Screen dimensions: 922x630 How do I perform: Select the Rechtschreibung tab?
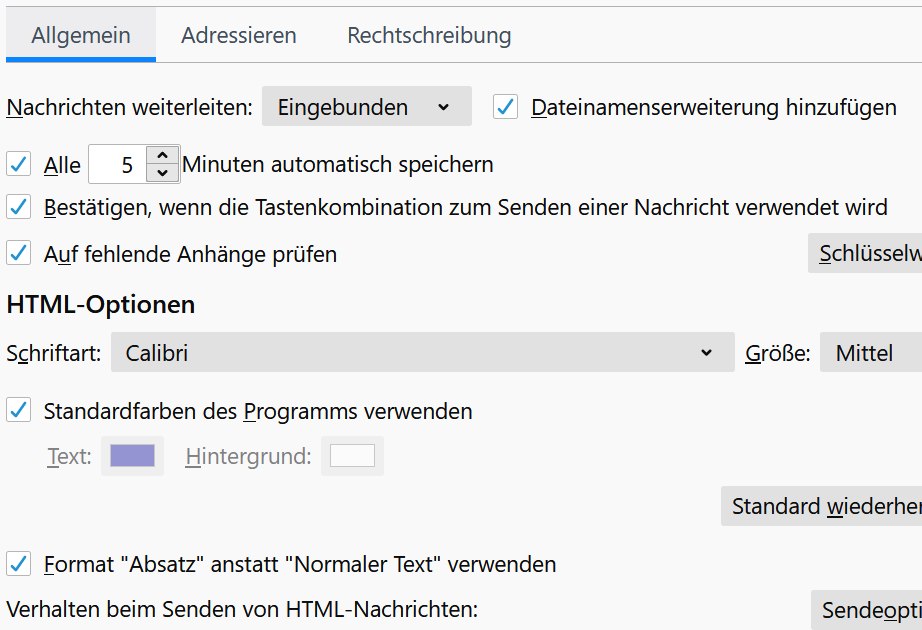coord(429,36)
